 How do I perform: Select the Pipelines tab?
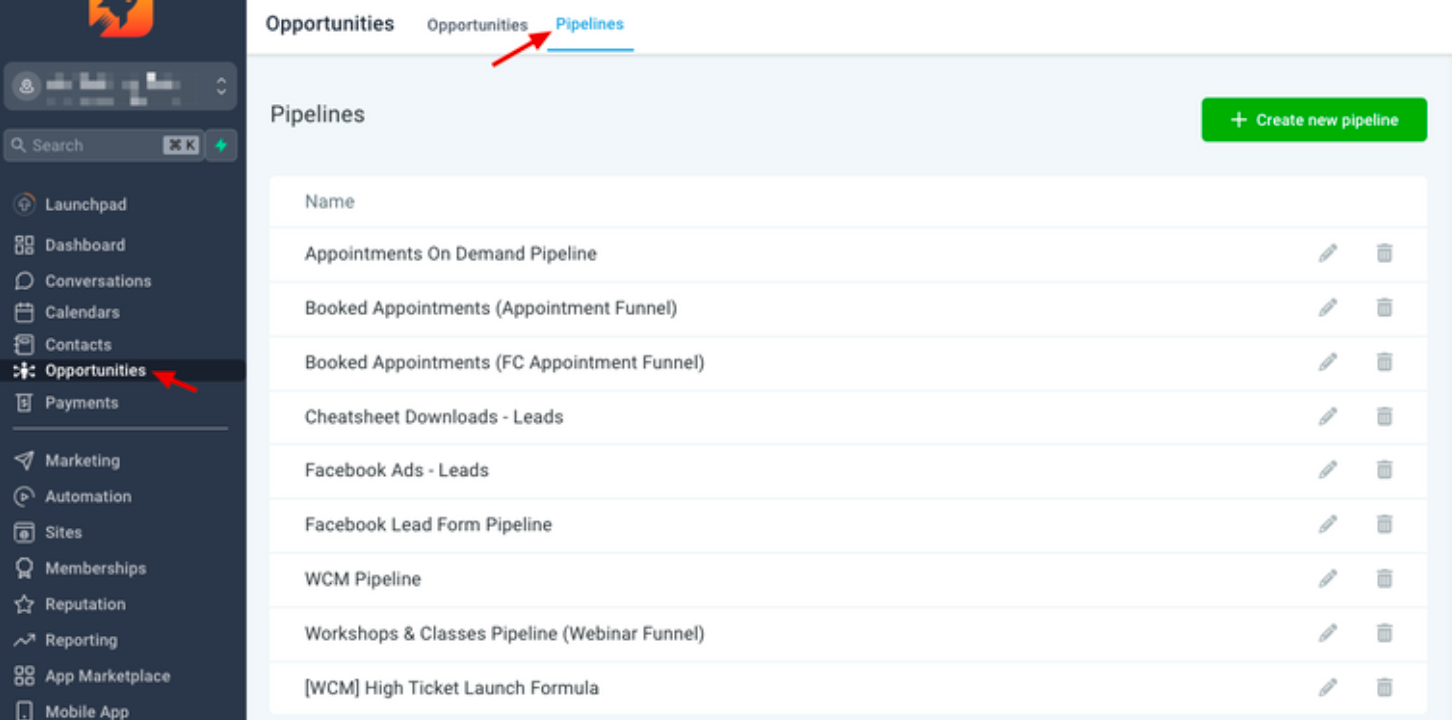590,24
